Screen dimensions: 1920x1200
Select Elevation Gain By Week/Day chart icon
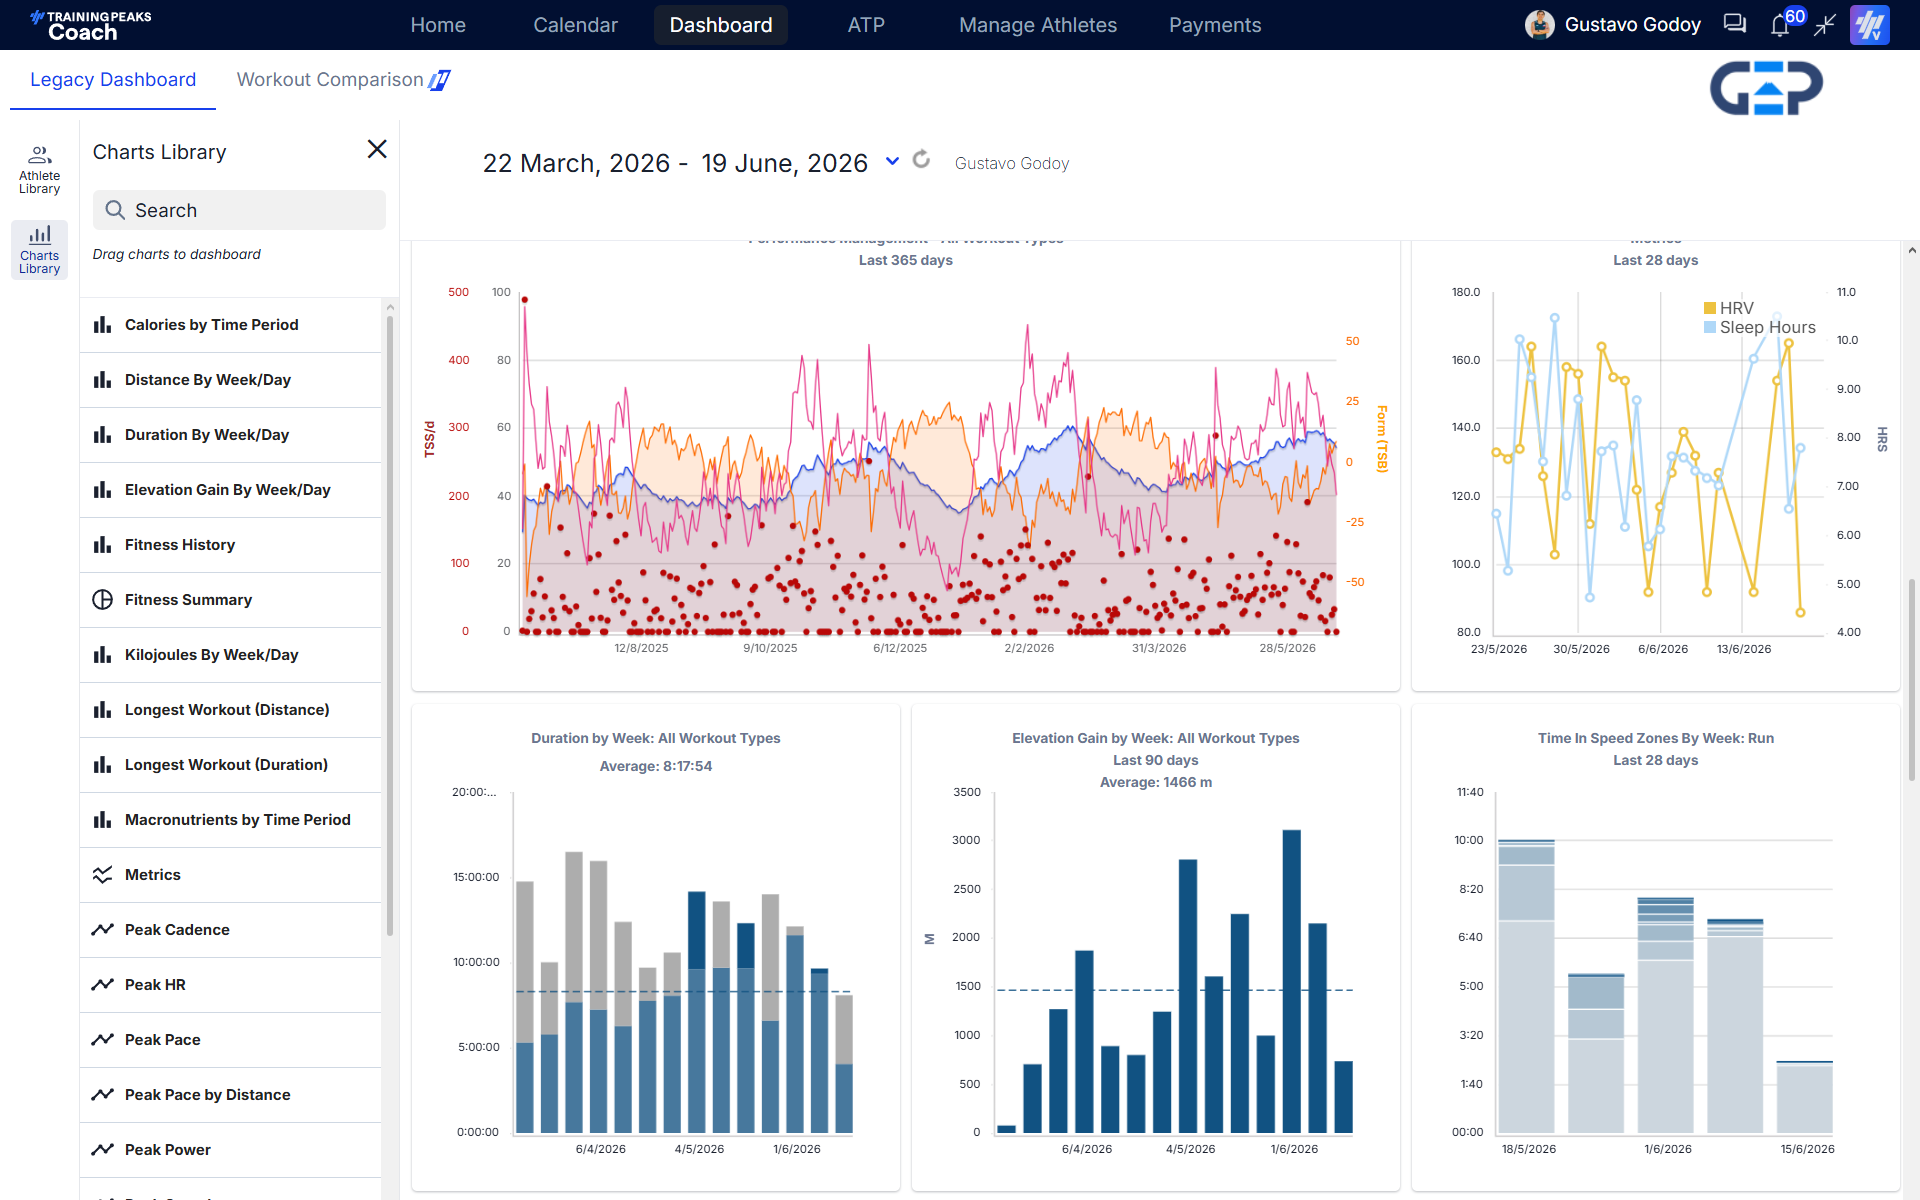click(x=102, y=490)
